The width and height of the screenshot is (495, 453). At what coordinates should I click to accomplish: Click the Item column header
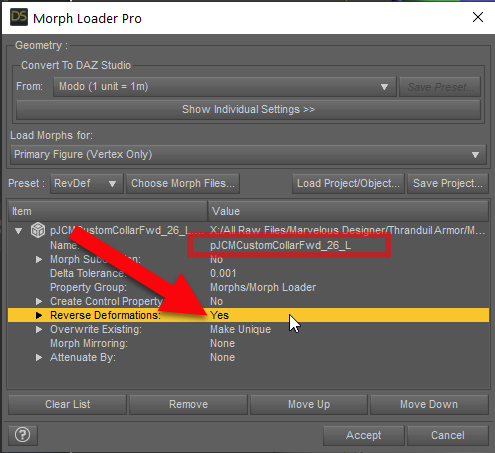click(x=108, y=211)
